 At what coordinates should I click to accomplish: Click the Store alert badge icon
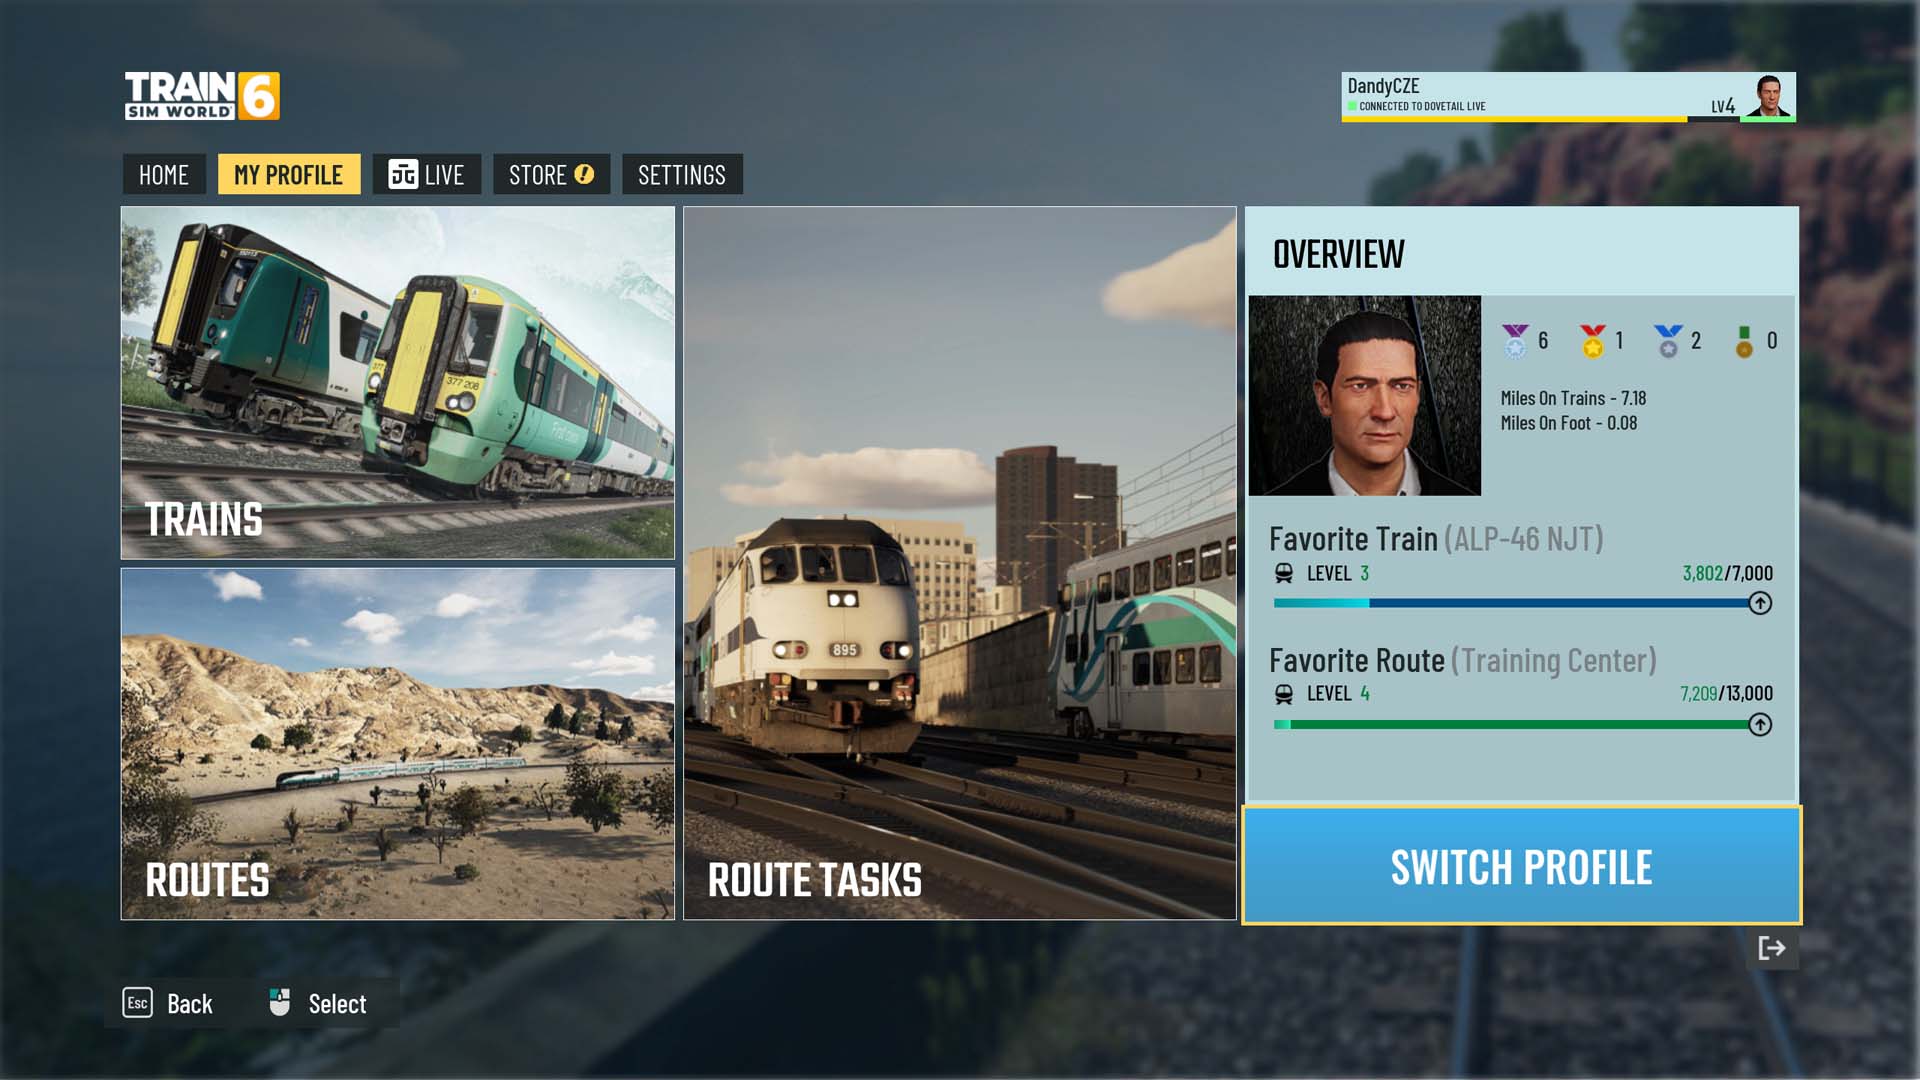(x=584, y=174)
